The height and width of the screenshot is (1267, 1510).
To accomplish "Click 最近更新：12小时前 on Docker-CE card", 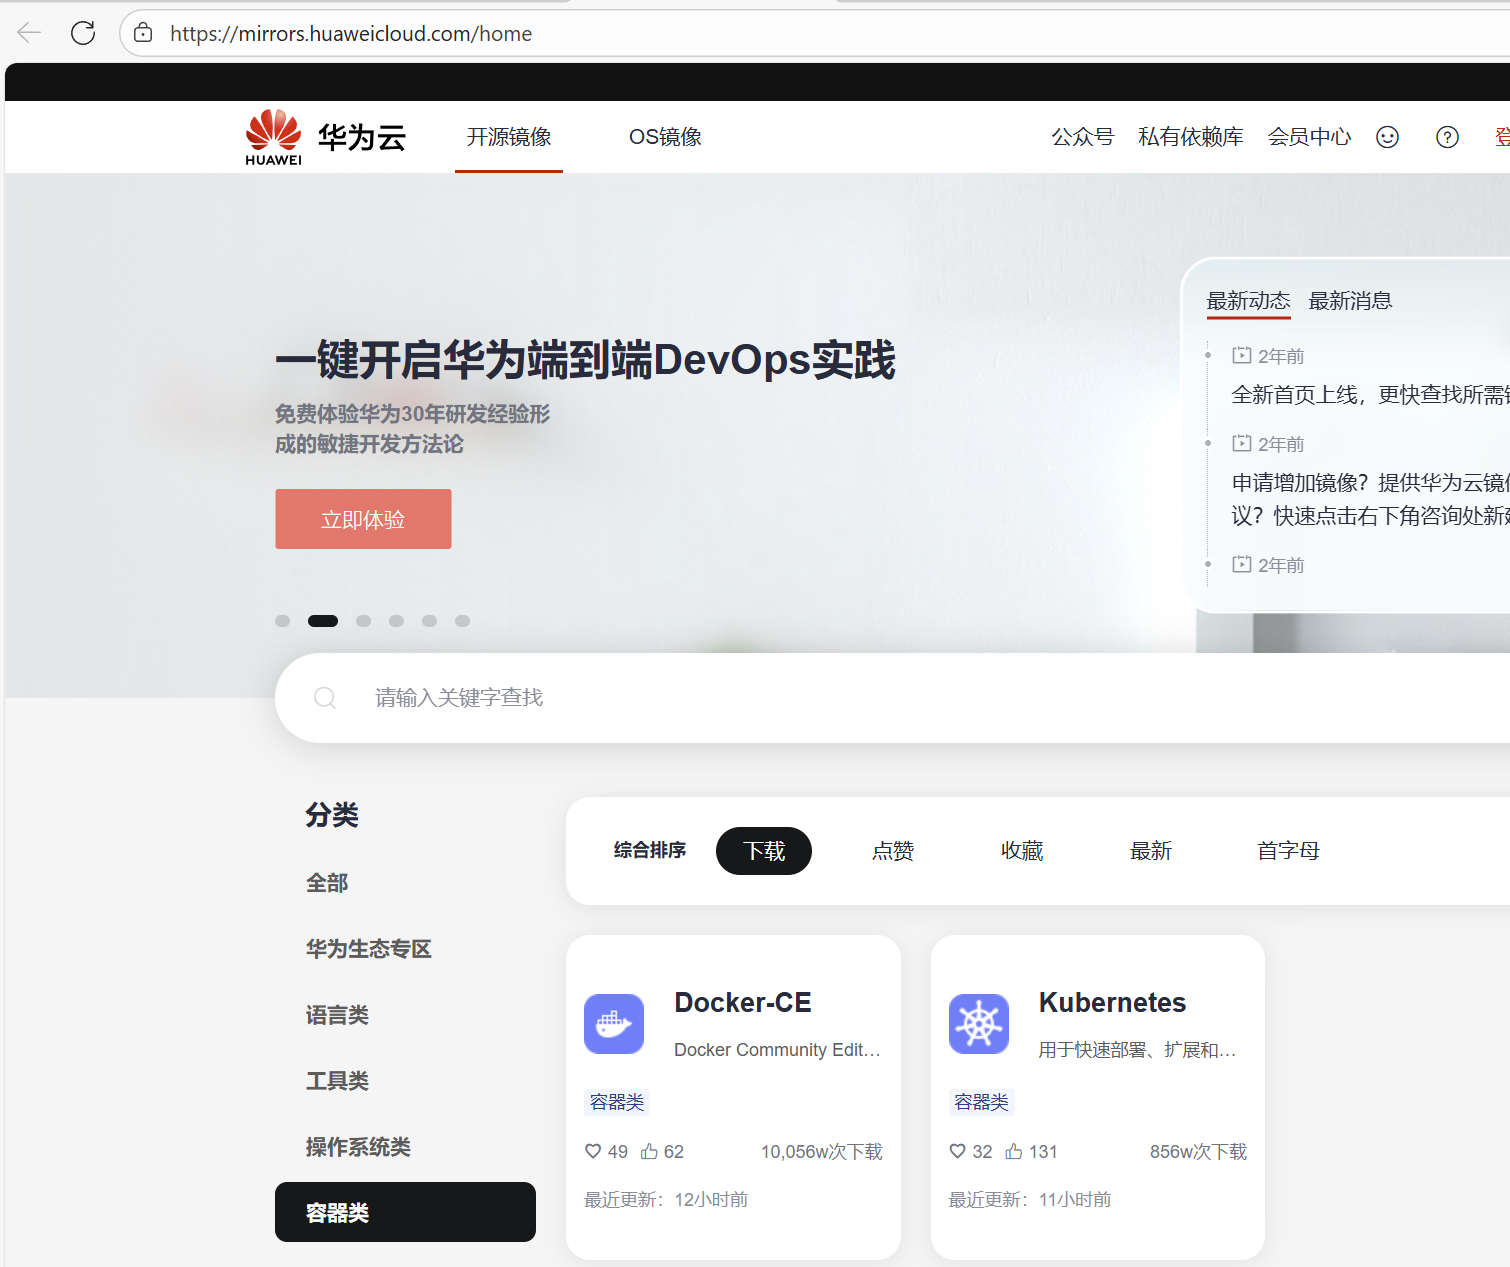I will 666,1199.
